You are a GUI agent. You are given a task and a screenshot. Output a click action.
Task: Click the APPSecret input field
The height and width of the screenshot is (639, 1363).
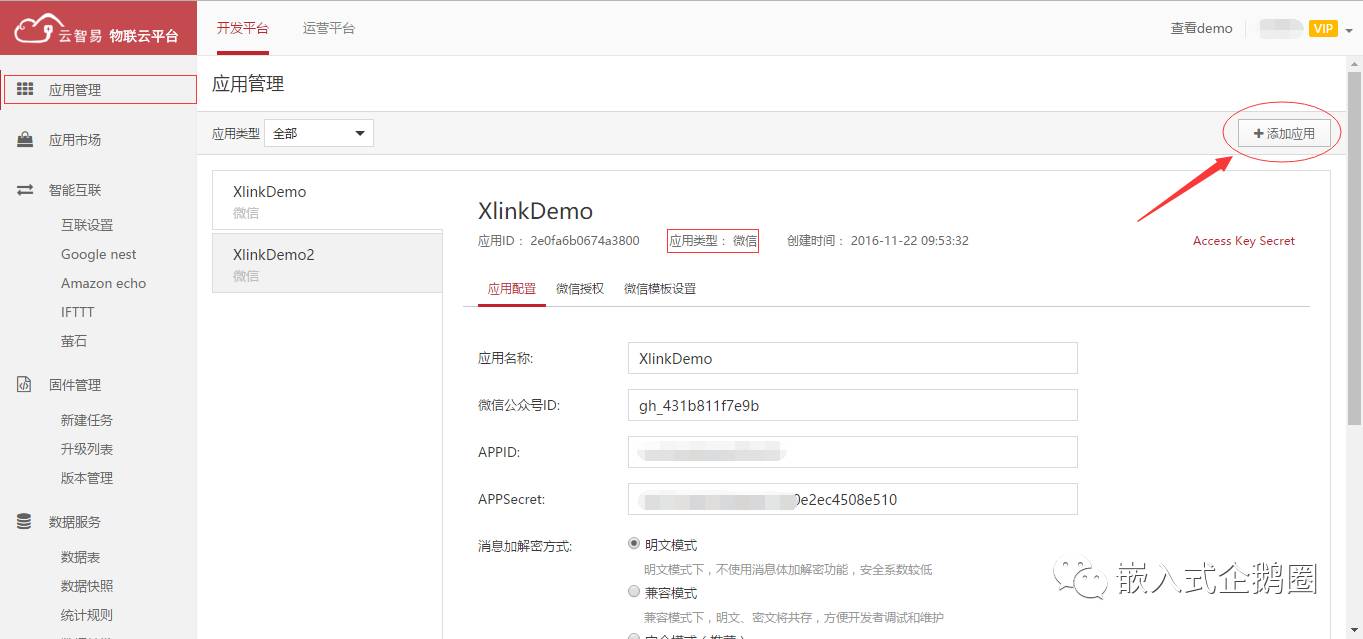coord(853,499)
